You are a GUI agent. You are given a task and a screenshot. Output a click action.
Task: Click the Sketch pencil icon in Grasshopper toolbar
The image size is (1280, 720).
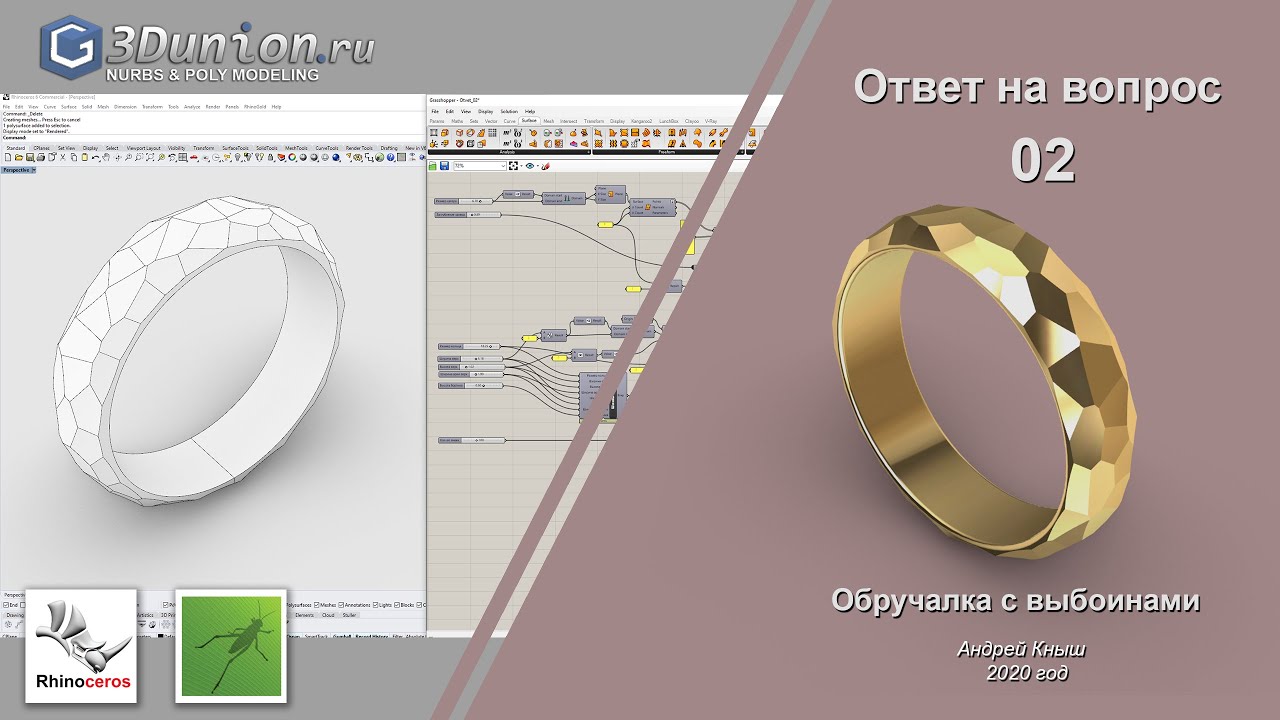pyautogui.click(x=545, y=165)
